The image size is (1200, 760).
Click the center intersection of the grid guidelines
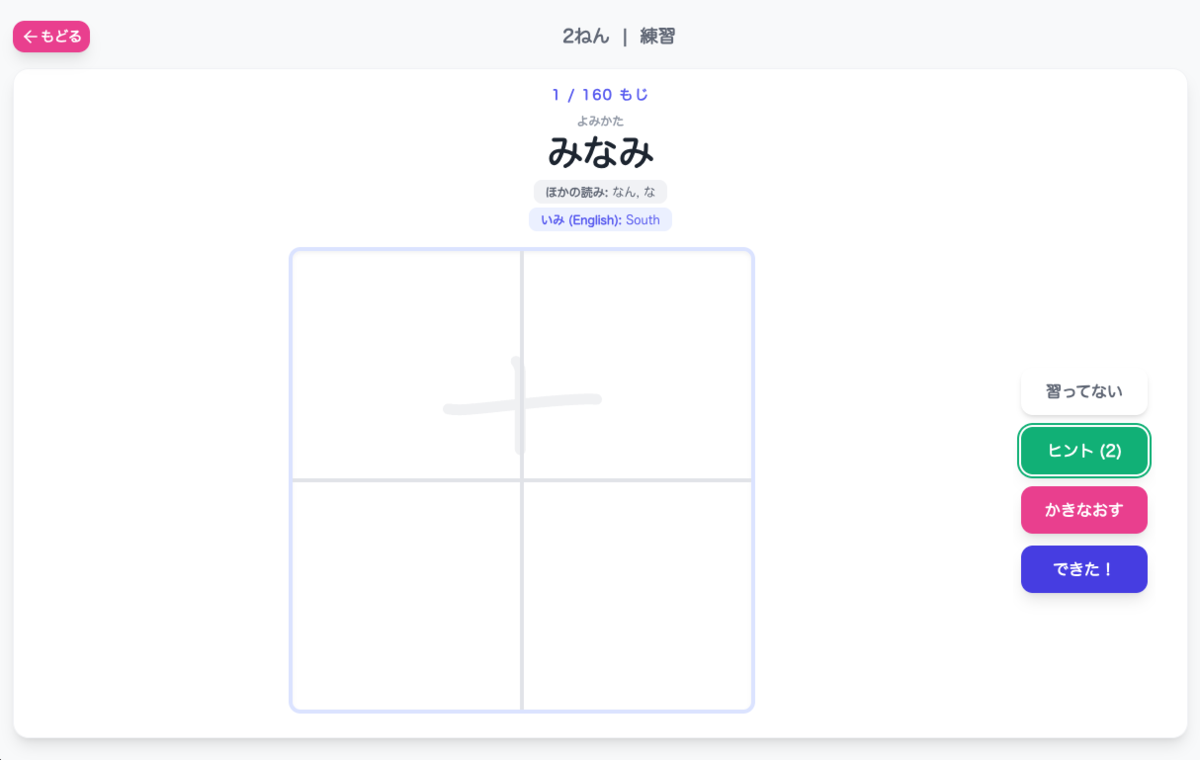(x=522, y=480)
